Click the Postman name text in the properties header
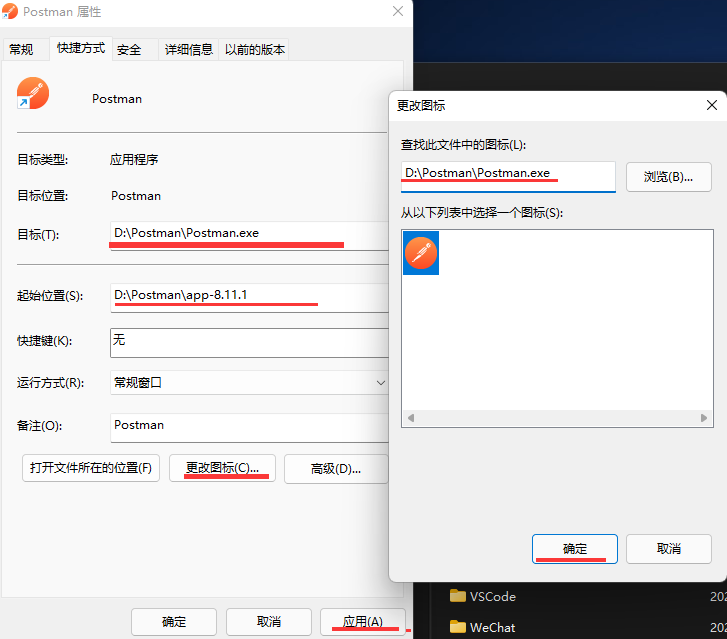 click(117, 99)
